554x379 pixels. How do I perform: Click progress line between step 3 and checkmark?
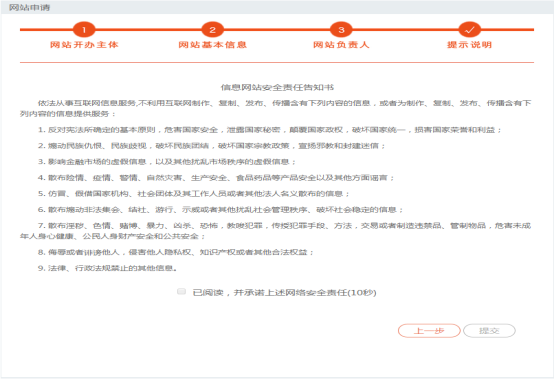405,30
